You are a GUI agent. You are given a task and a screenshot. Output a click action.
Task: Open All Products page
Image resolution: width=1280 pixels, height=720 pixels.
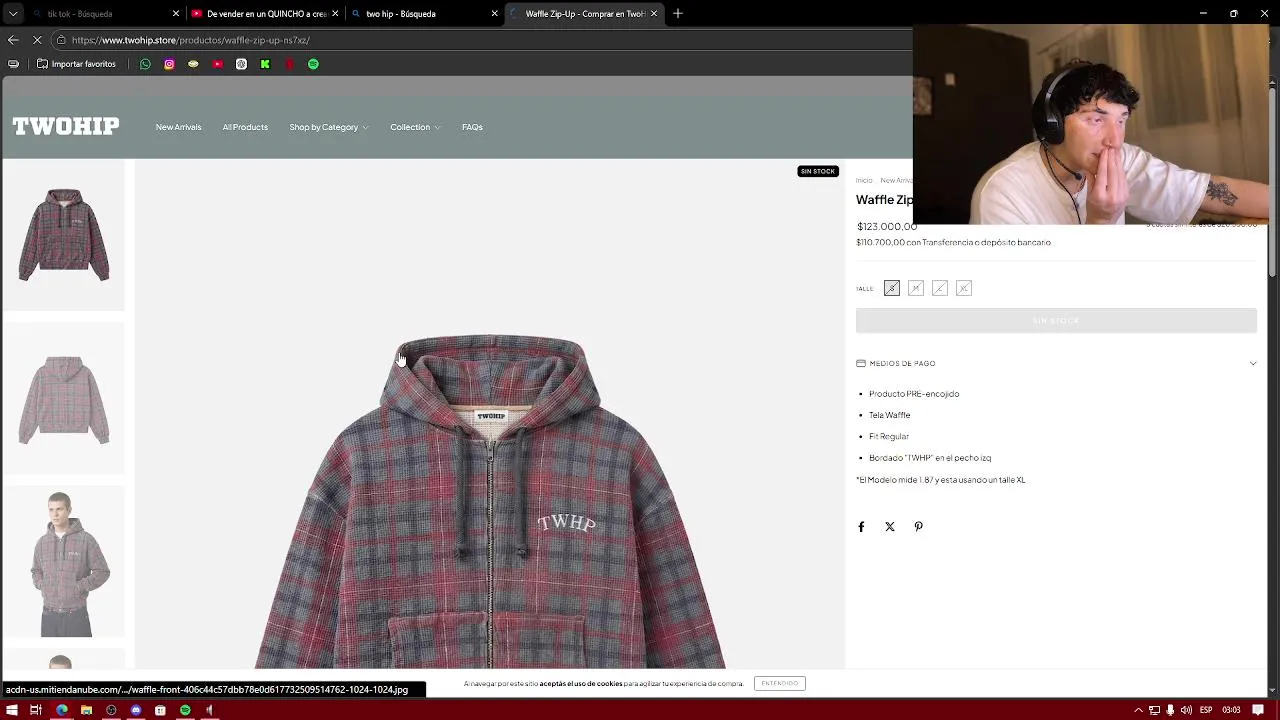[245, 127]
